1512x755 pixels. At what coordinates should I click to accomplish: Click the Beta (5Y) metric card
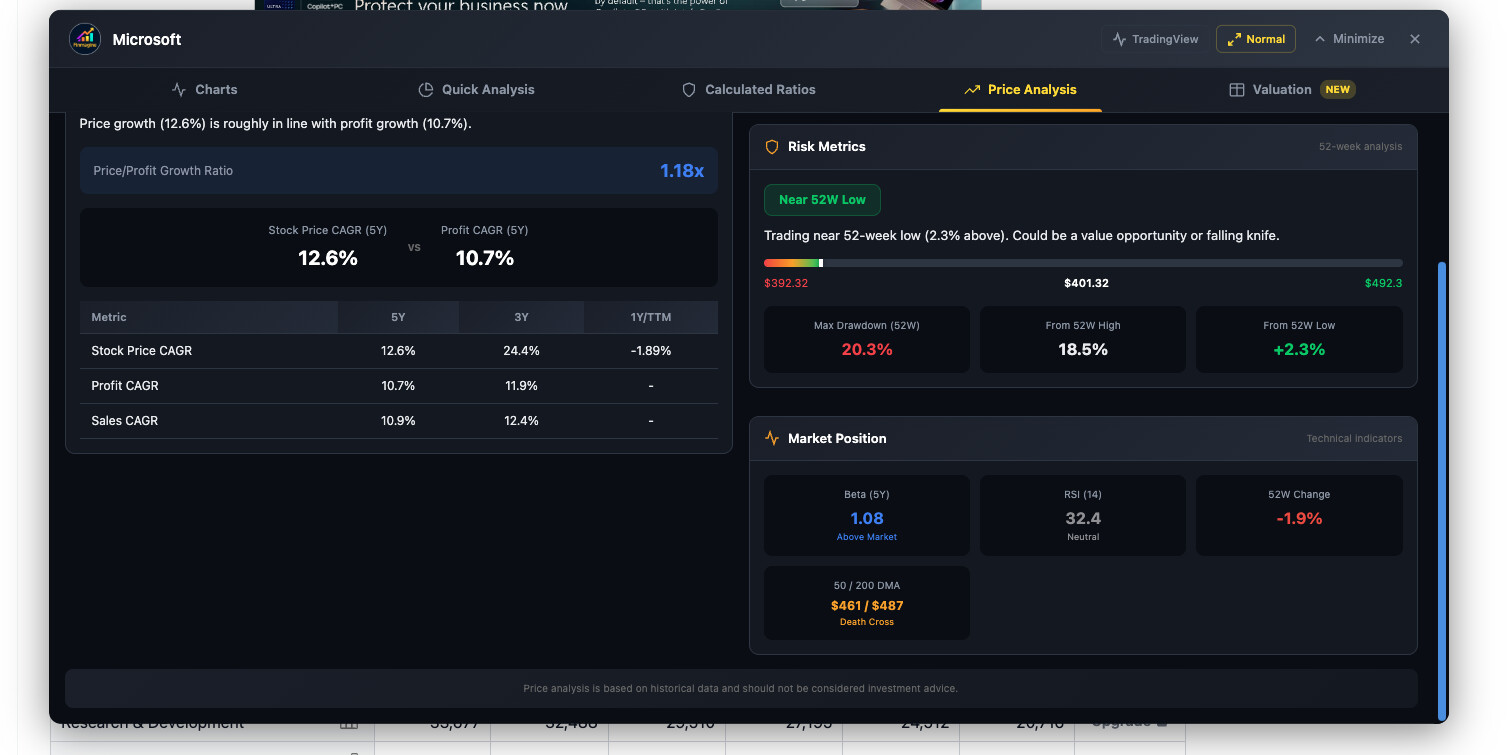866,515
